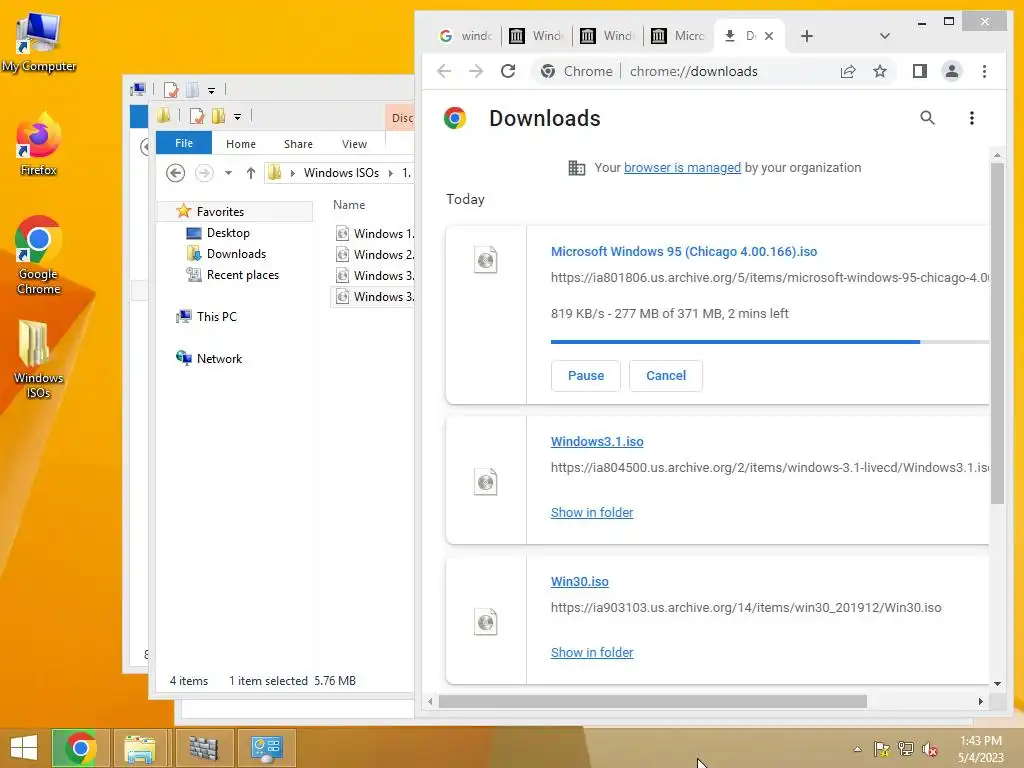
Task: Switch to the Micro... archive tab
Action: coord(679,36)
